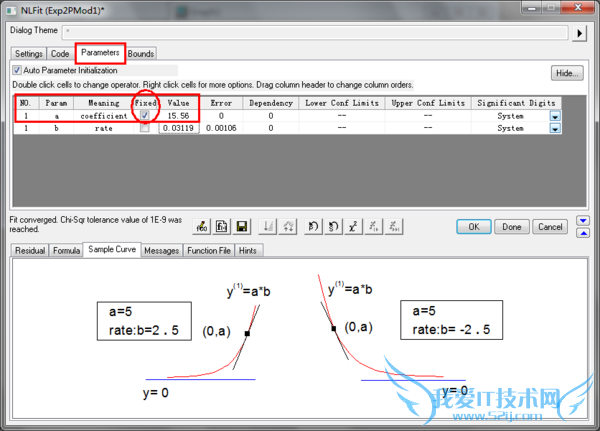Click the Dependency cell for parameter b
600x431 pixels.
pos(271,128)
